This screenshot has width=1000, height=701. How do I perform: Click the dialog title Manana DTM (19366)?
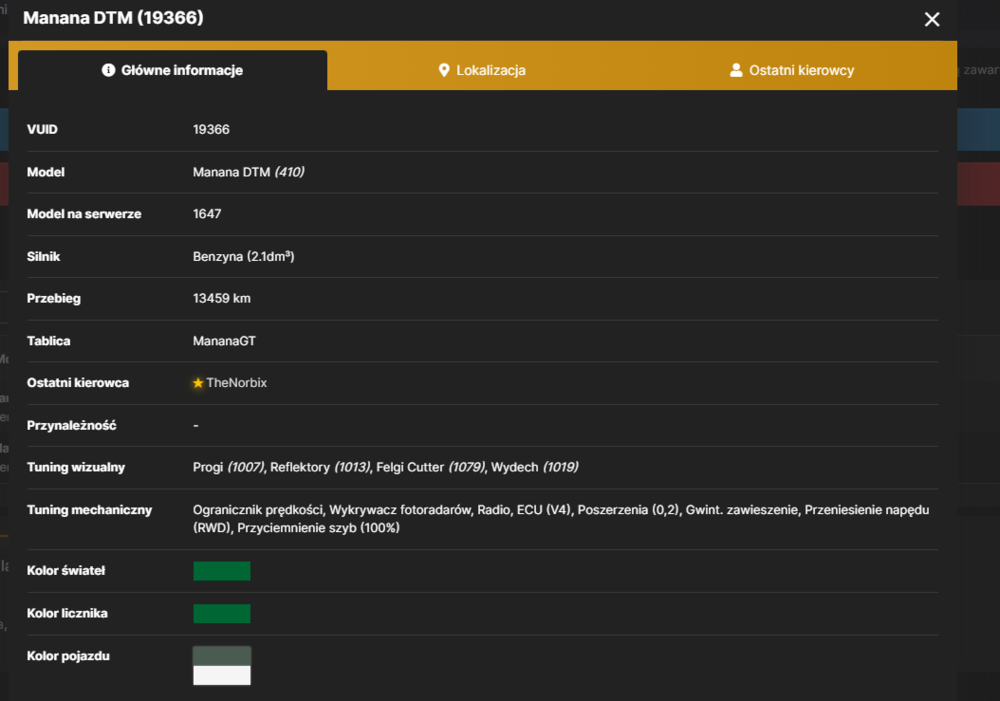[x=114, y=18]
